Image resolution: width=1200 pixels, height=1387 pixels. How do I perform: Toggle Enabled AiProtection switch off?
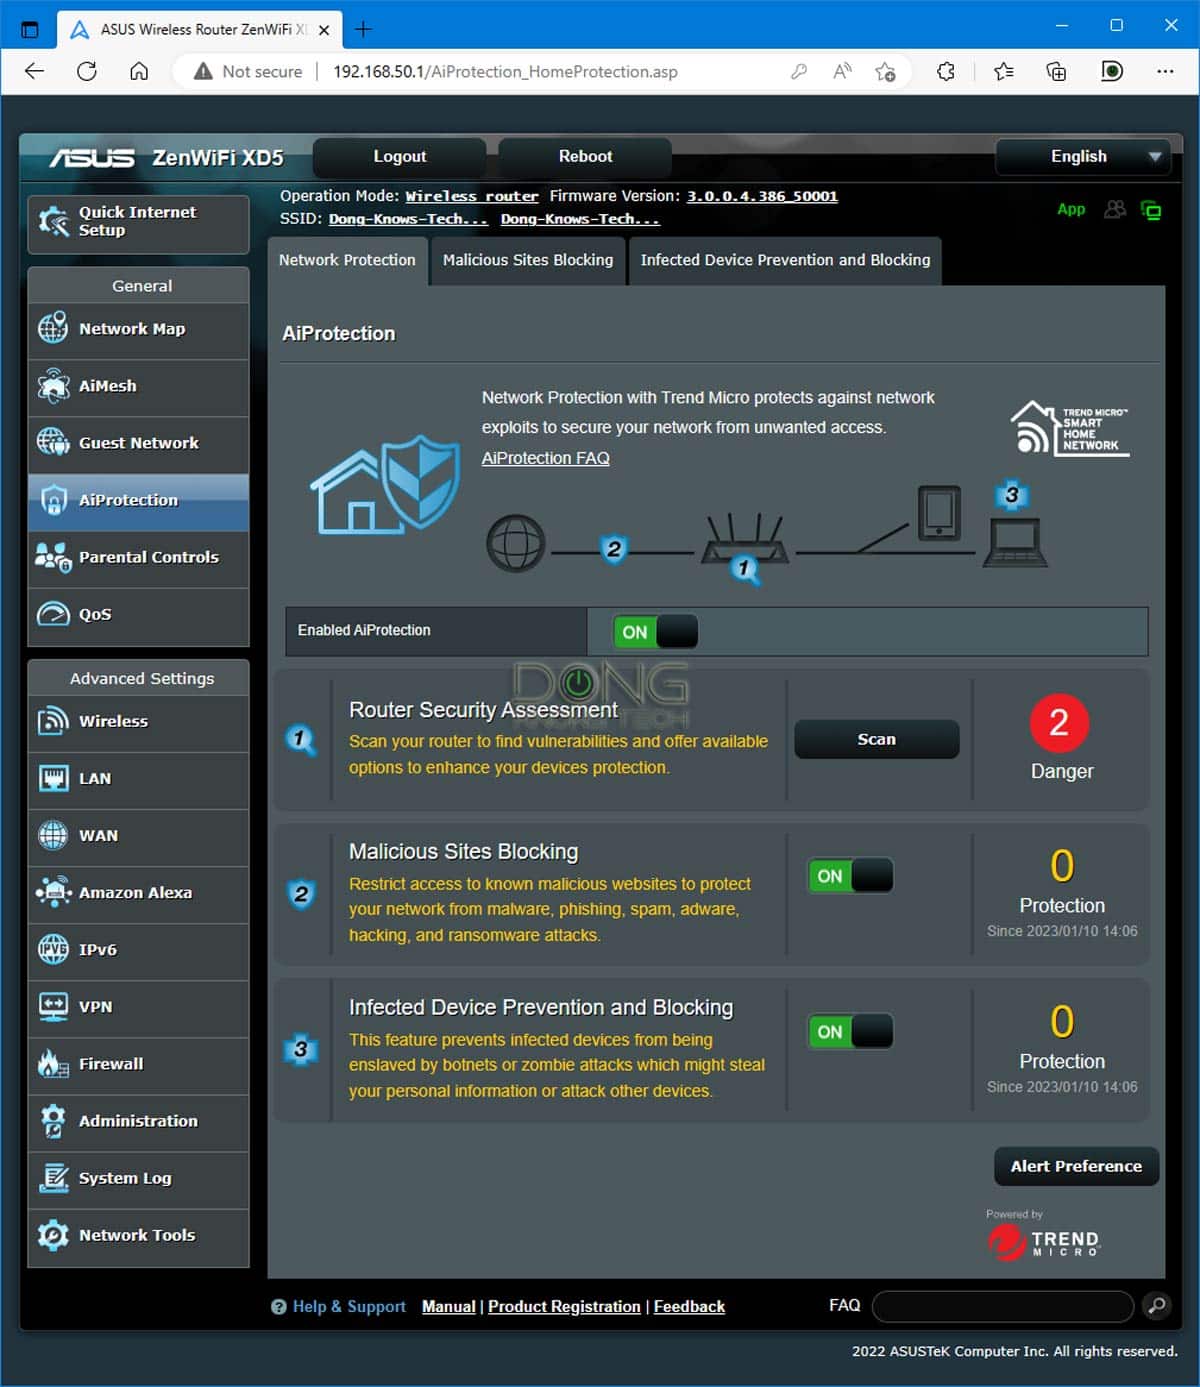656,632
